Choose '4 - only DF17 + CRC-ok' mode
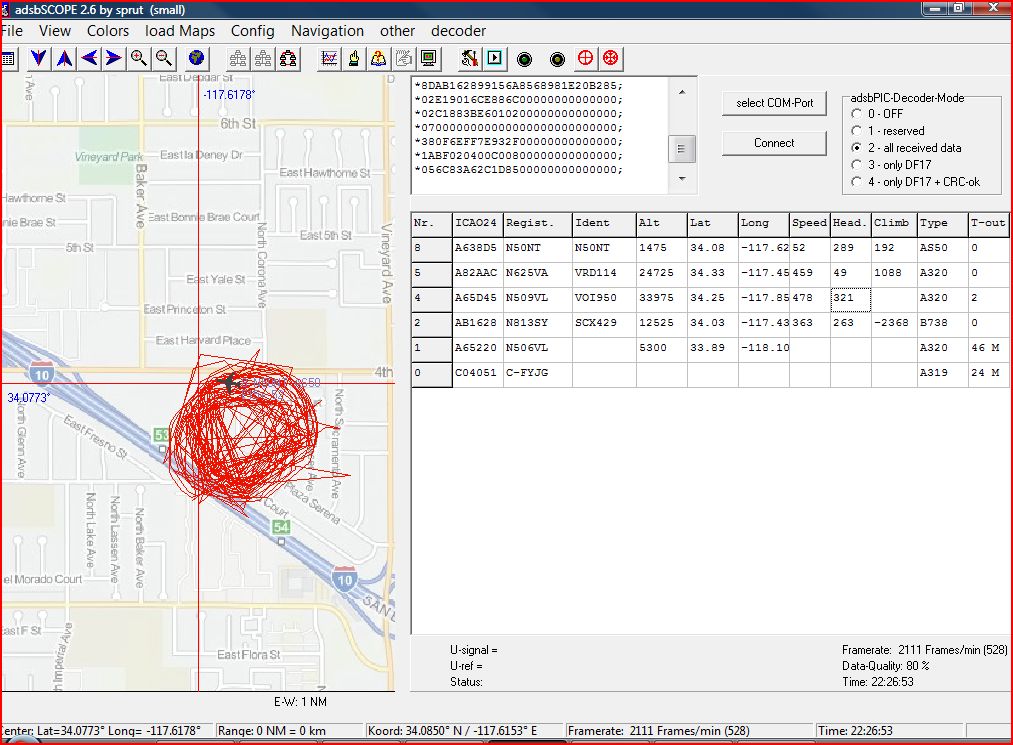This screenshot has height=745, width=1013. (x=857, y=182)
